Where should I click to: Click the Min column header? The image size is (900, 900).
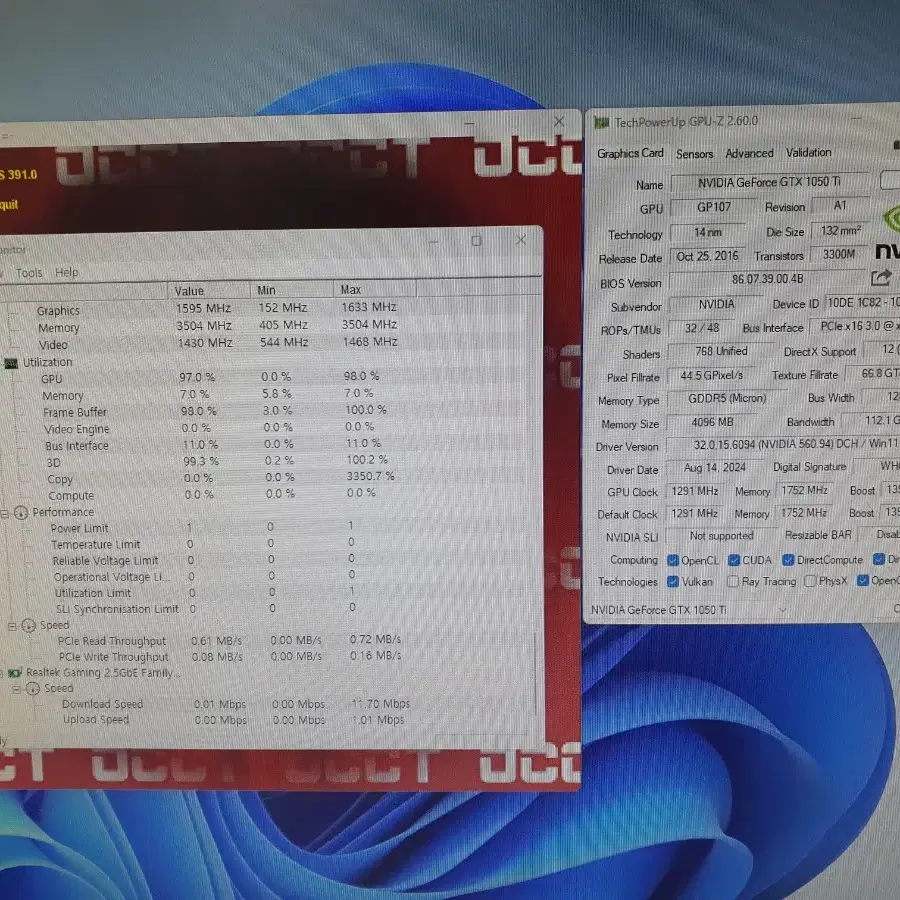tap(292, 290)
